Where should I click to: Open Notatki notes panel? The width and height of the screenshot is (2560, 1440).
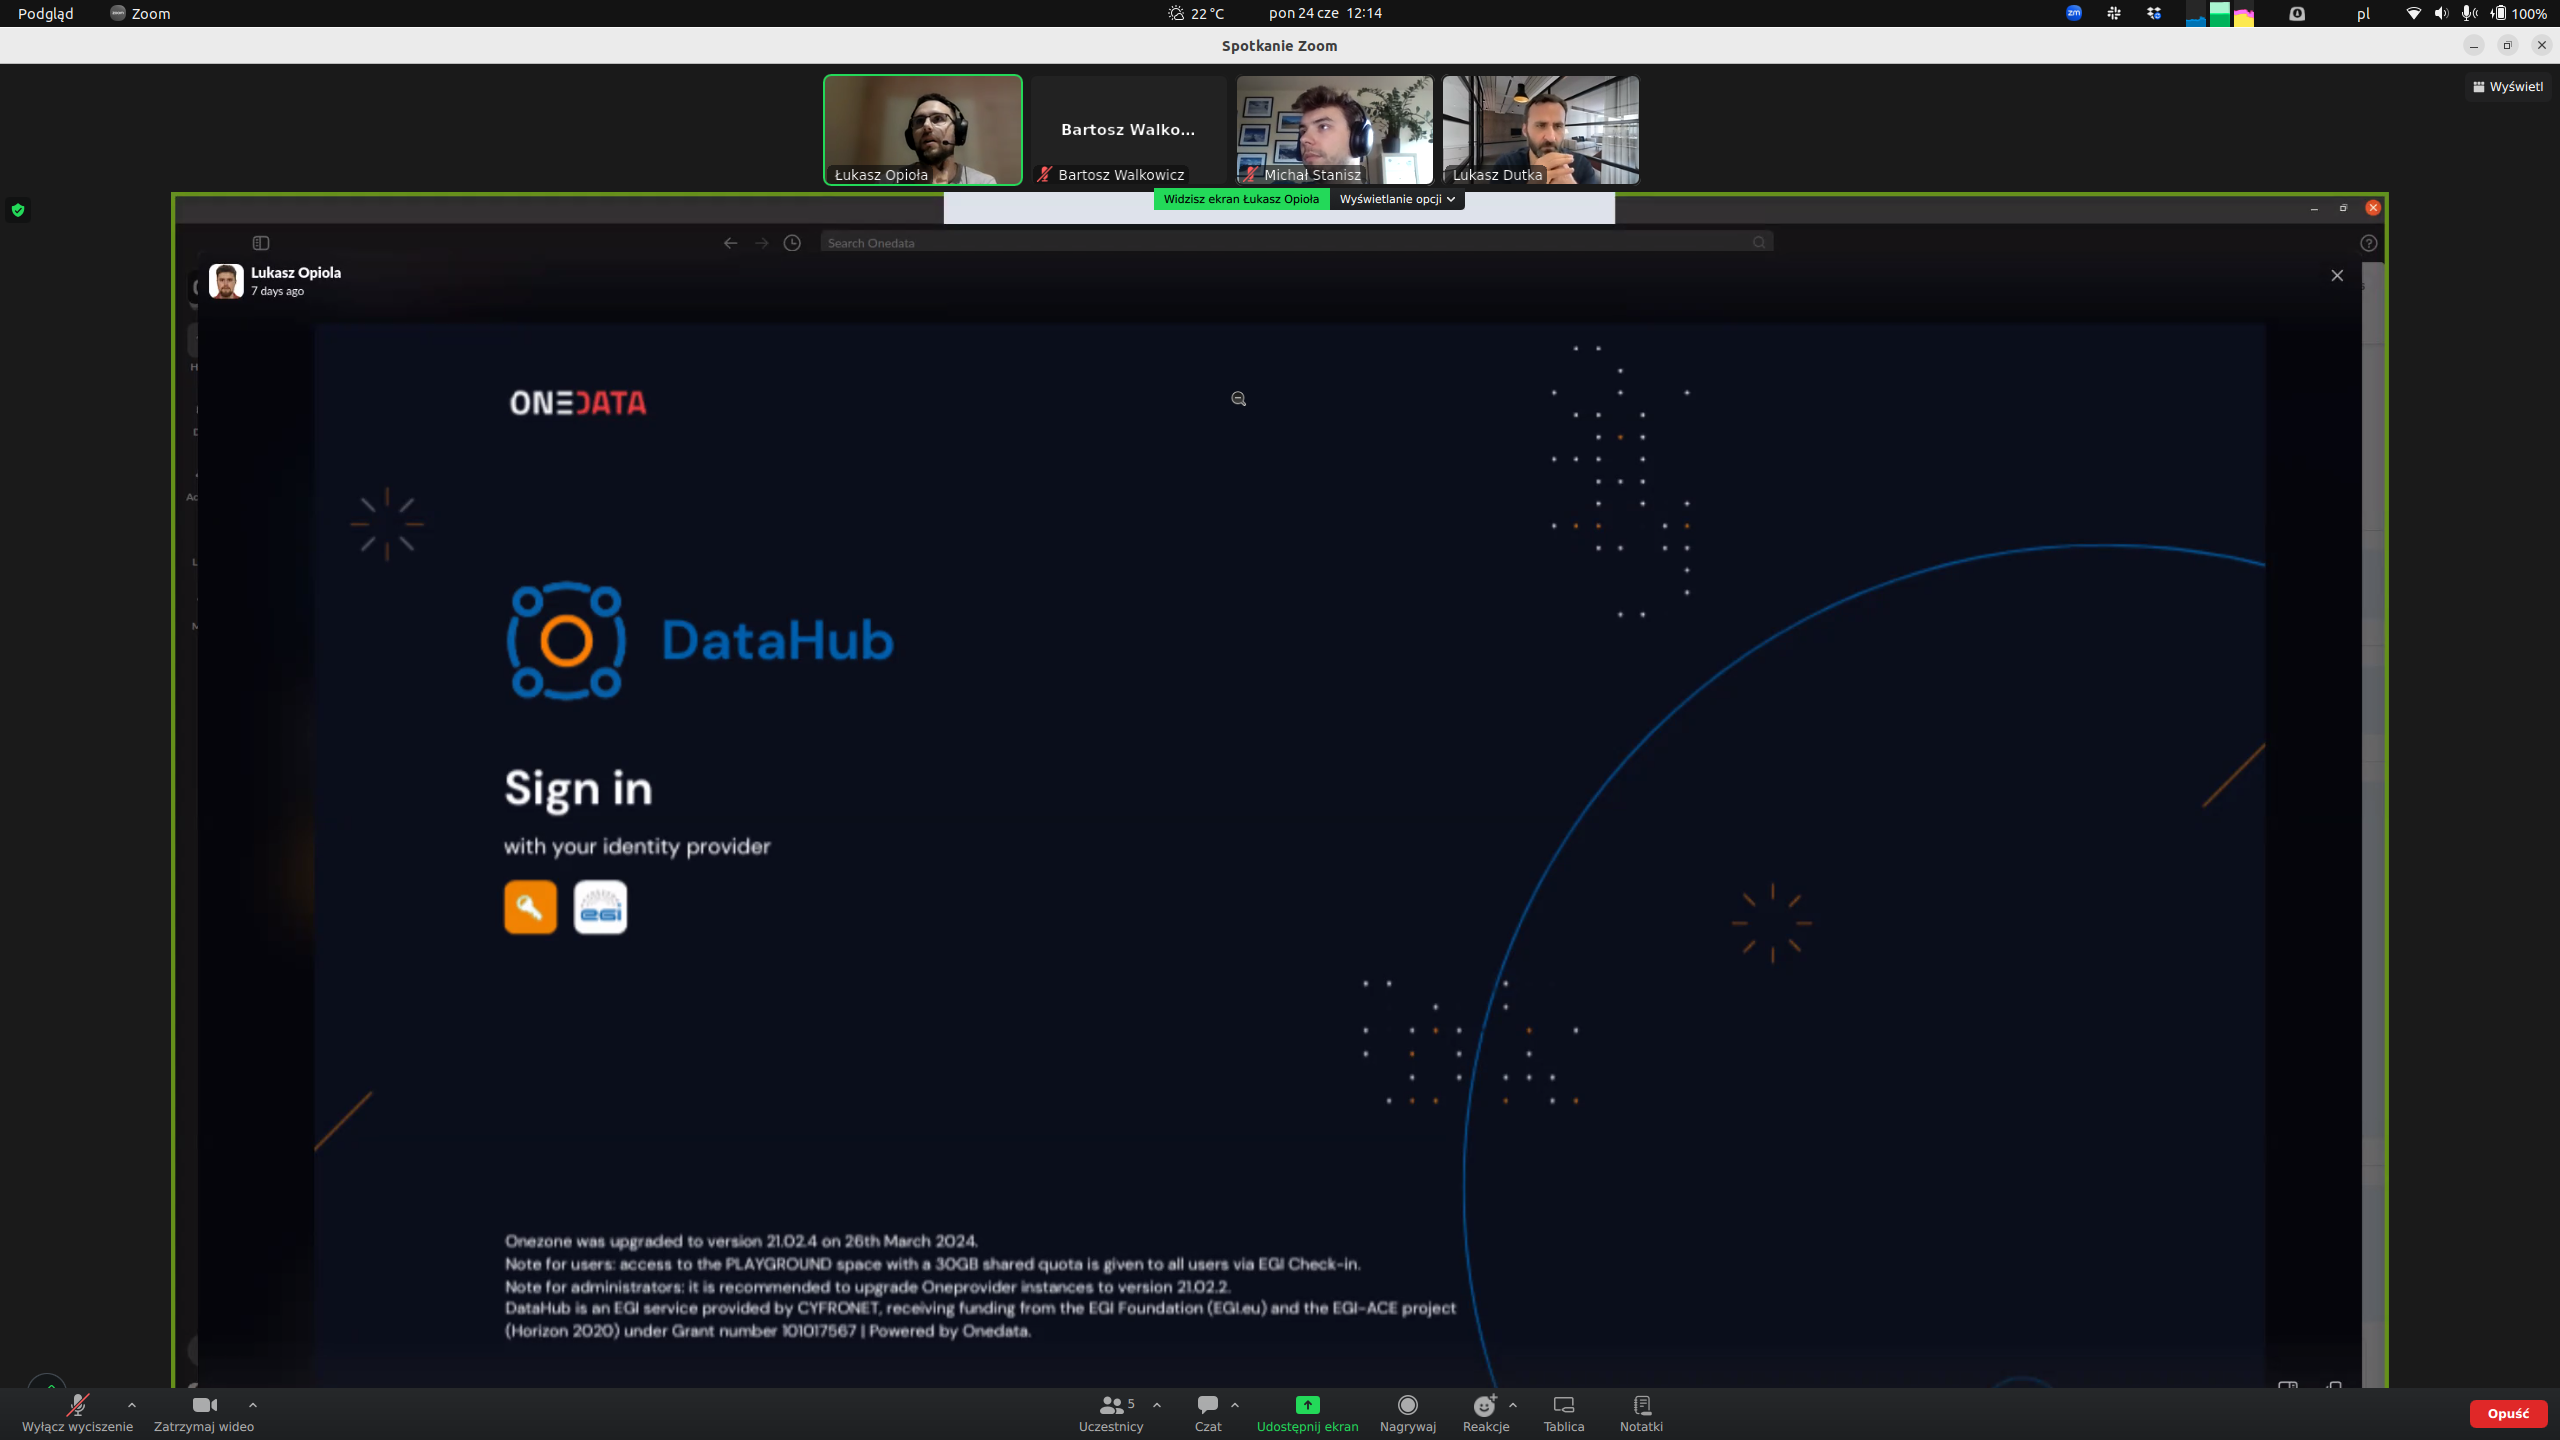(1641, 1411)
